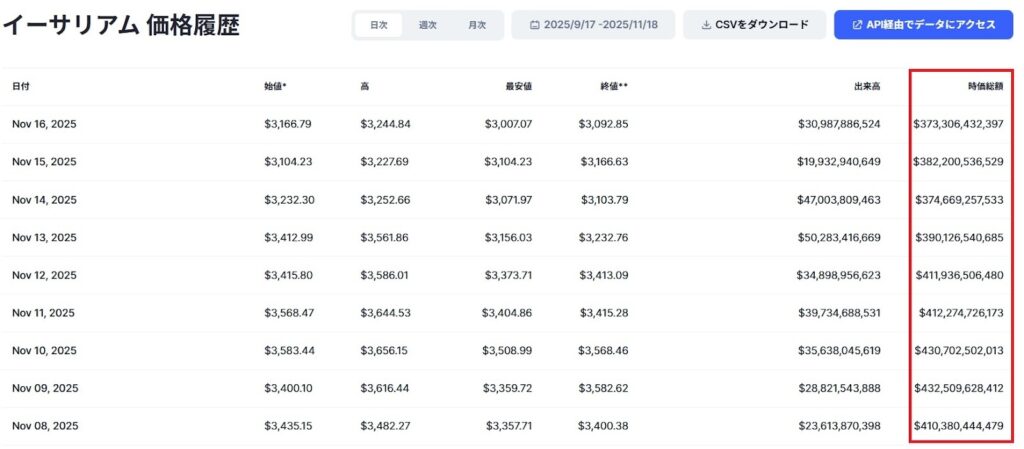Click open price $3,232.30
The image size is (1024, 449).
coord(289,199)
